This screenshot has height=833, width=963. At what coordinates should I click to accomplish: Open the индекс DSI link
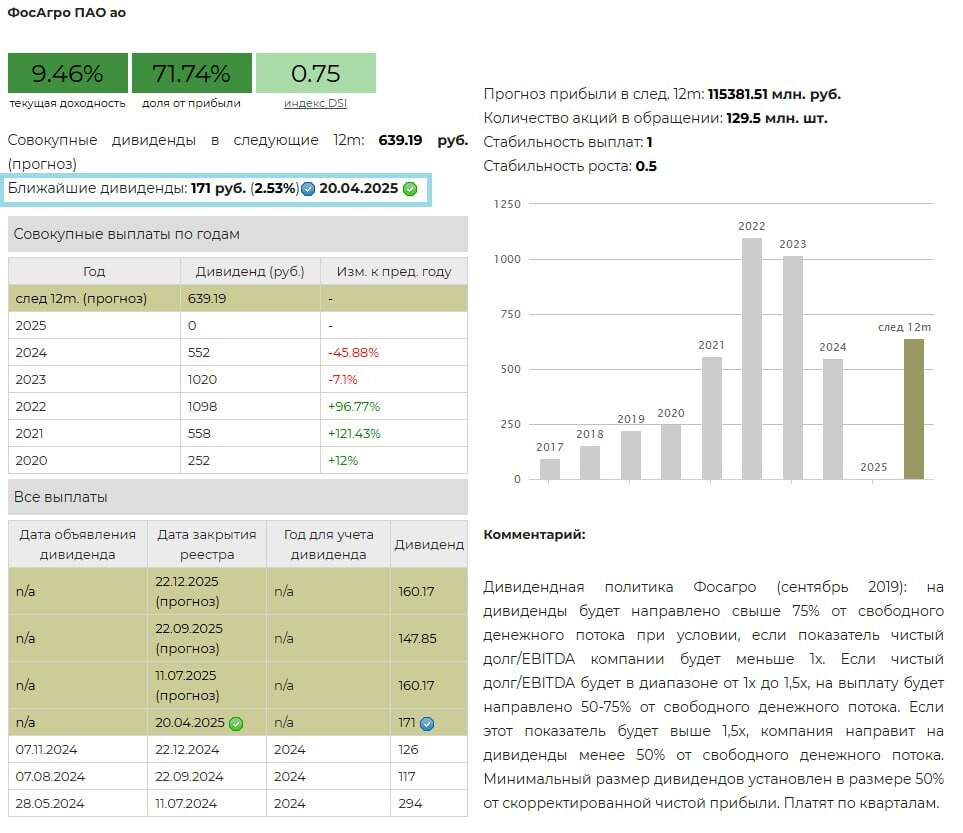point(315,103)
